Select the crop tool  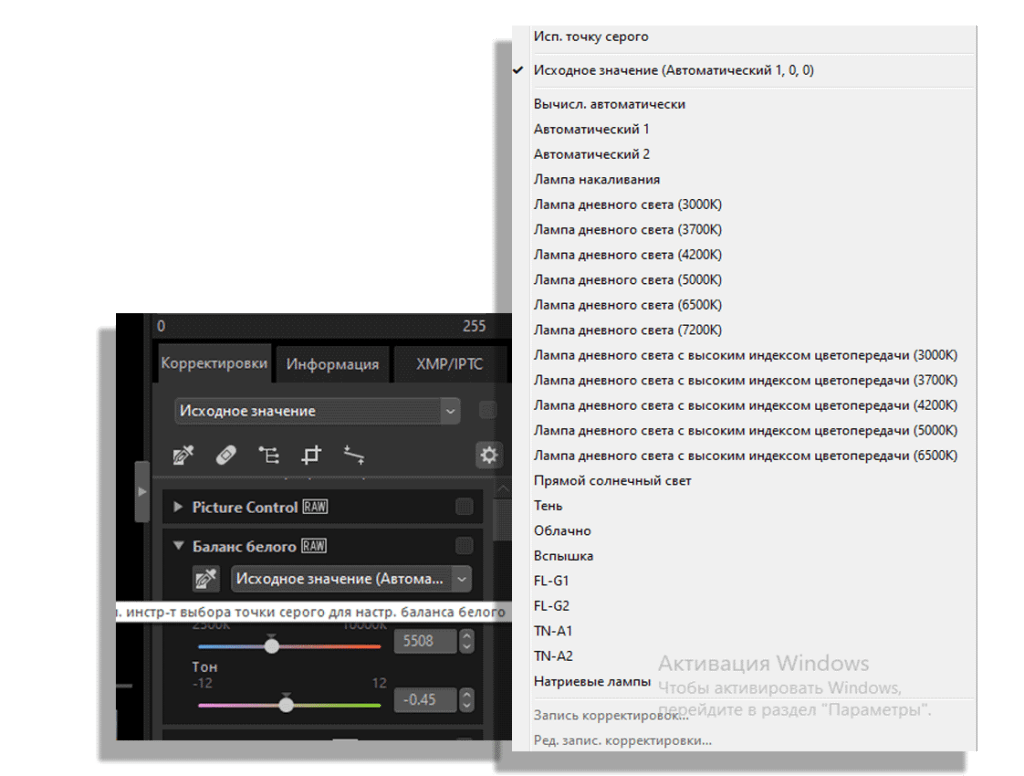(311, 455)
